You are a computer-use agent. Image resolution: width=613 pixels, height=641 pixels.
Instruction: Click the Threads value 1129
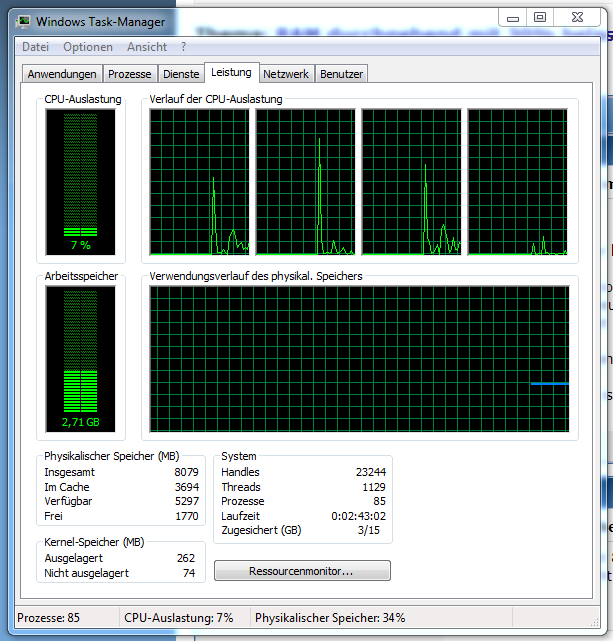click(x=374, y=487)
